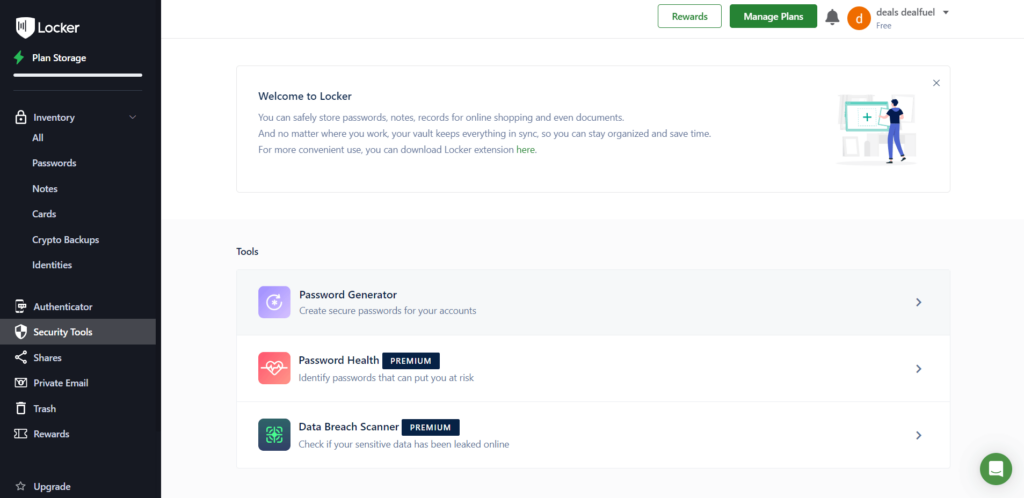Dismiss the Welcome to Locker banner
Screen dimensions: 1024x498
(936, 83)
